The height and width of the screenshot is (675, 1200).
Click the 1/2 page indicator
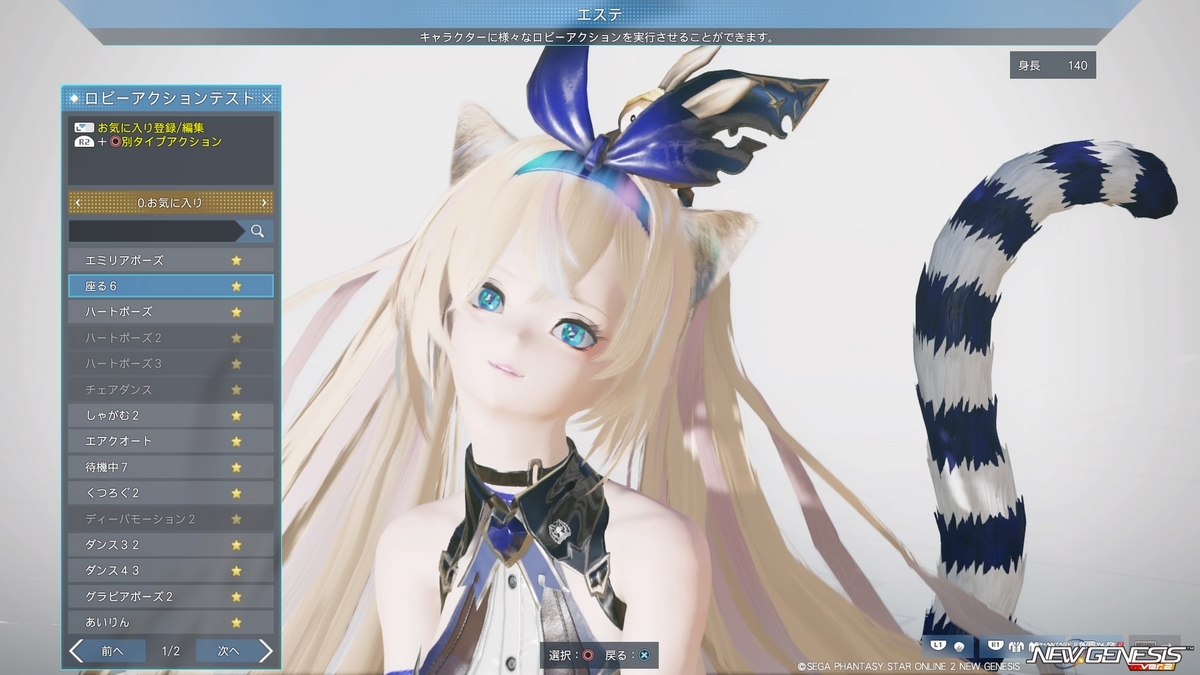pyautogui.click(x=171, y=652)
